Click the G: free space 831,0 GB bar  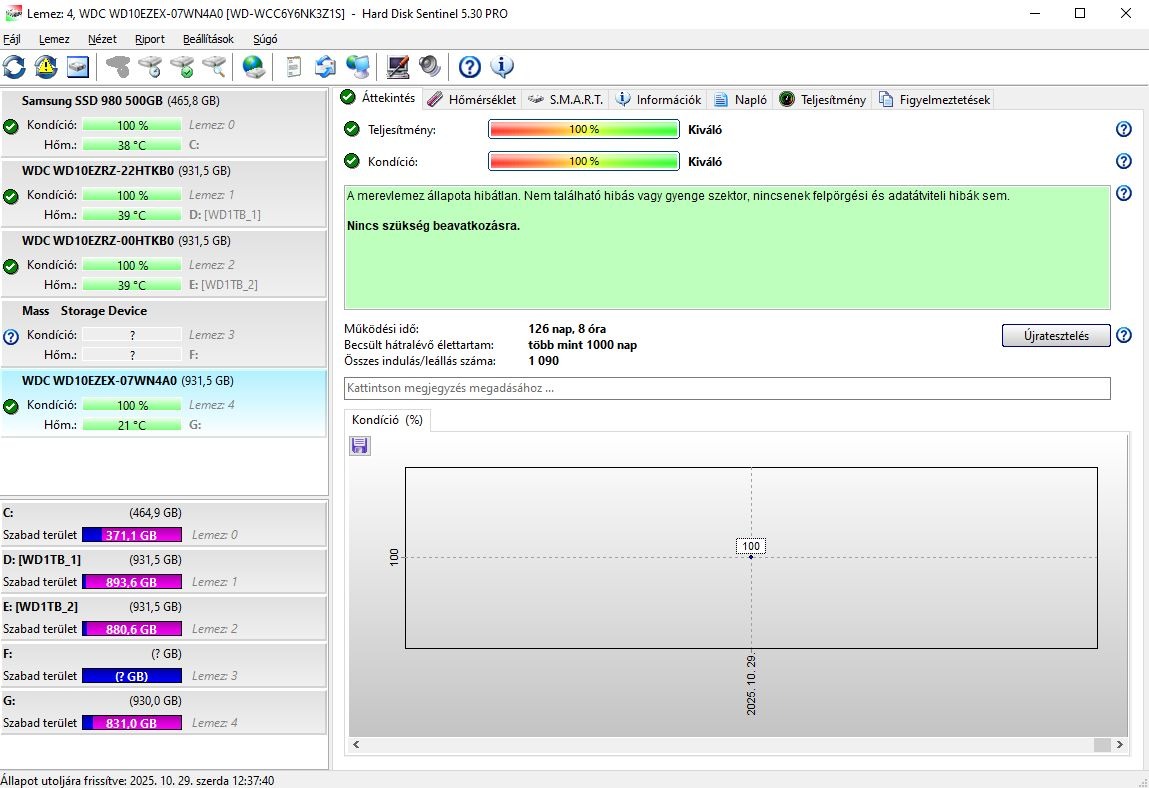pos(132,723)
